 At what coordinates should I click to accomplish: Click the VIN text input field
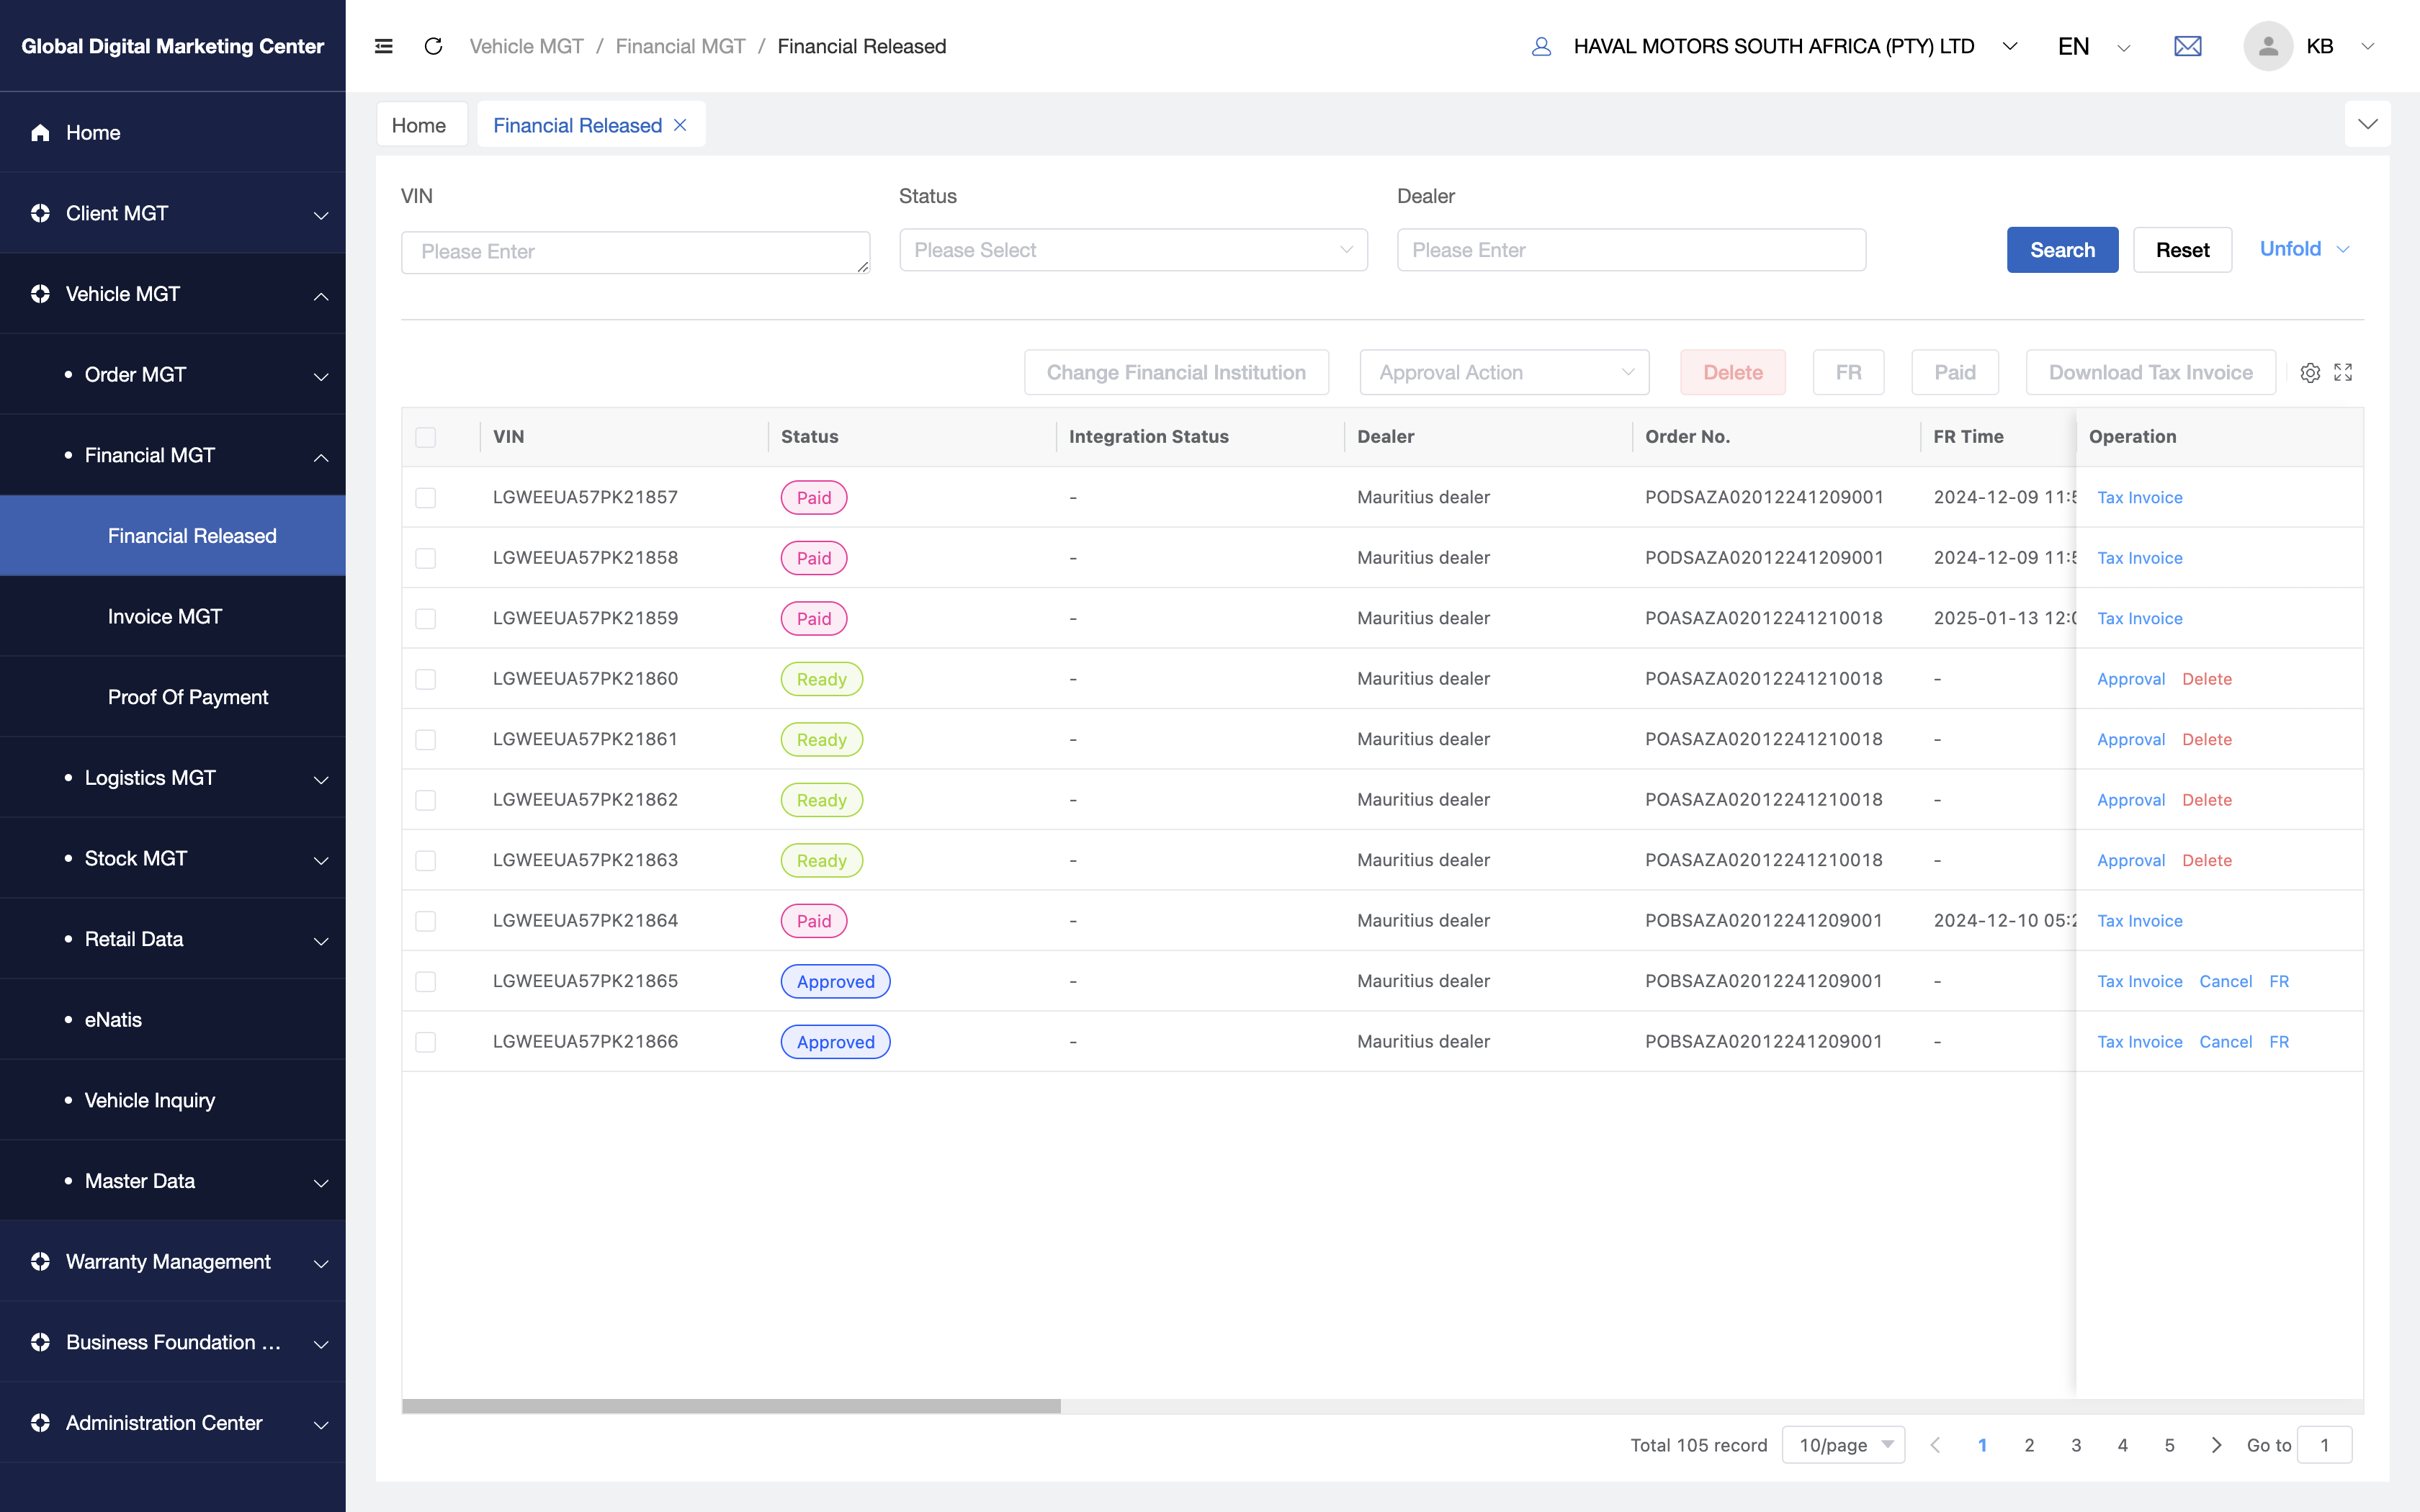[635, 252]
